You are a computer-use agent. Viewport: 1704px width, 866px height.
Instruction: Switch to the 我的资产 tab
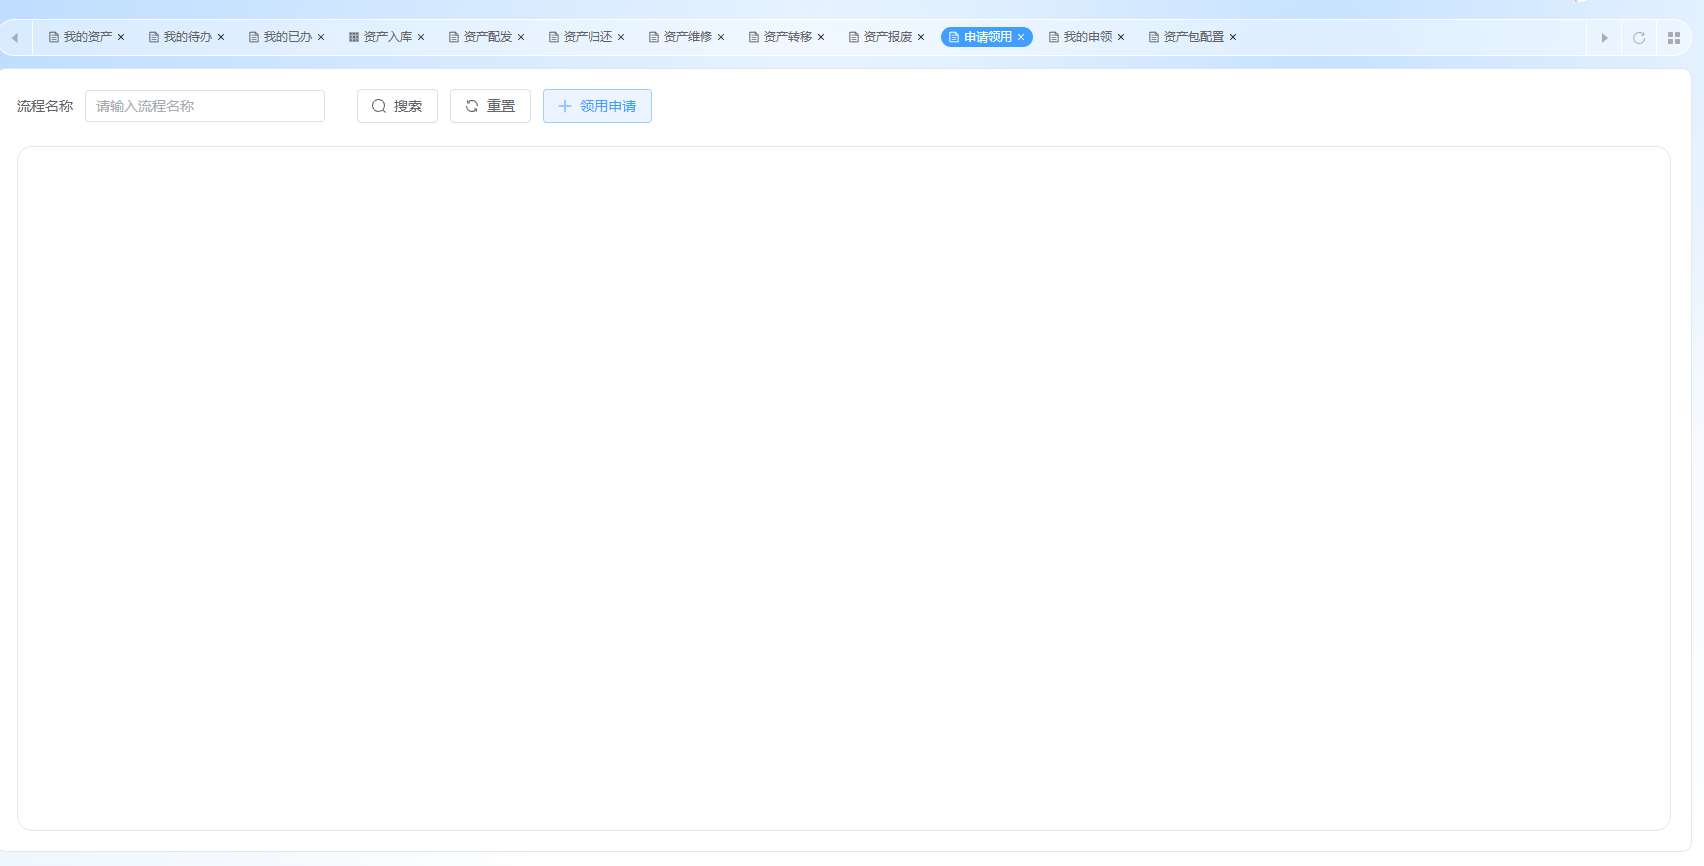pos(87,37)
